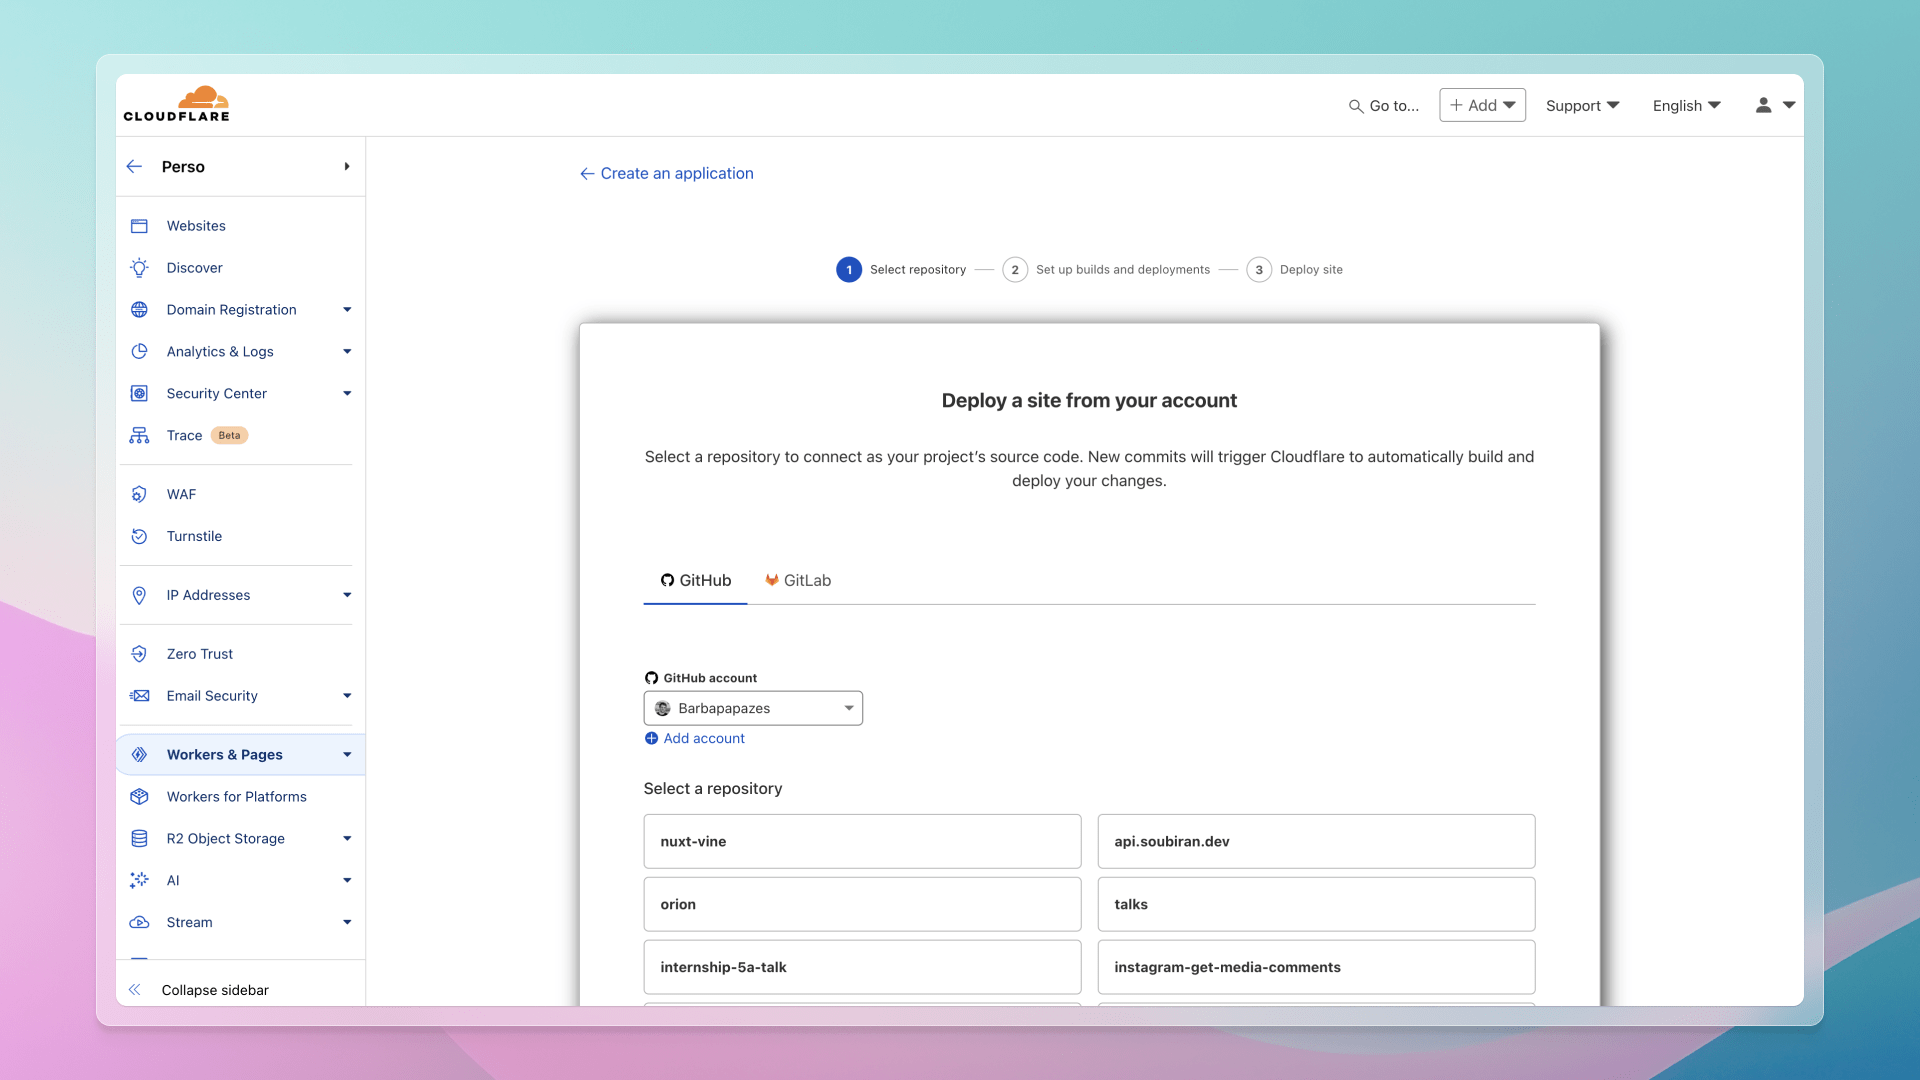Expand the IP Addresses menu
This screenshot has width=1920, height=1080.
(x=345, y=595)
